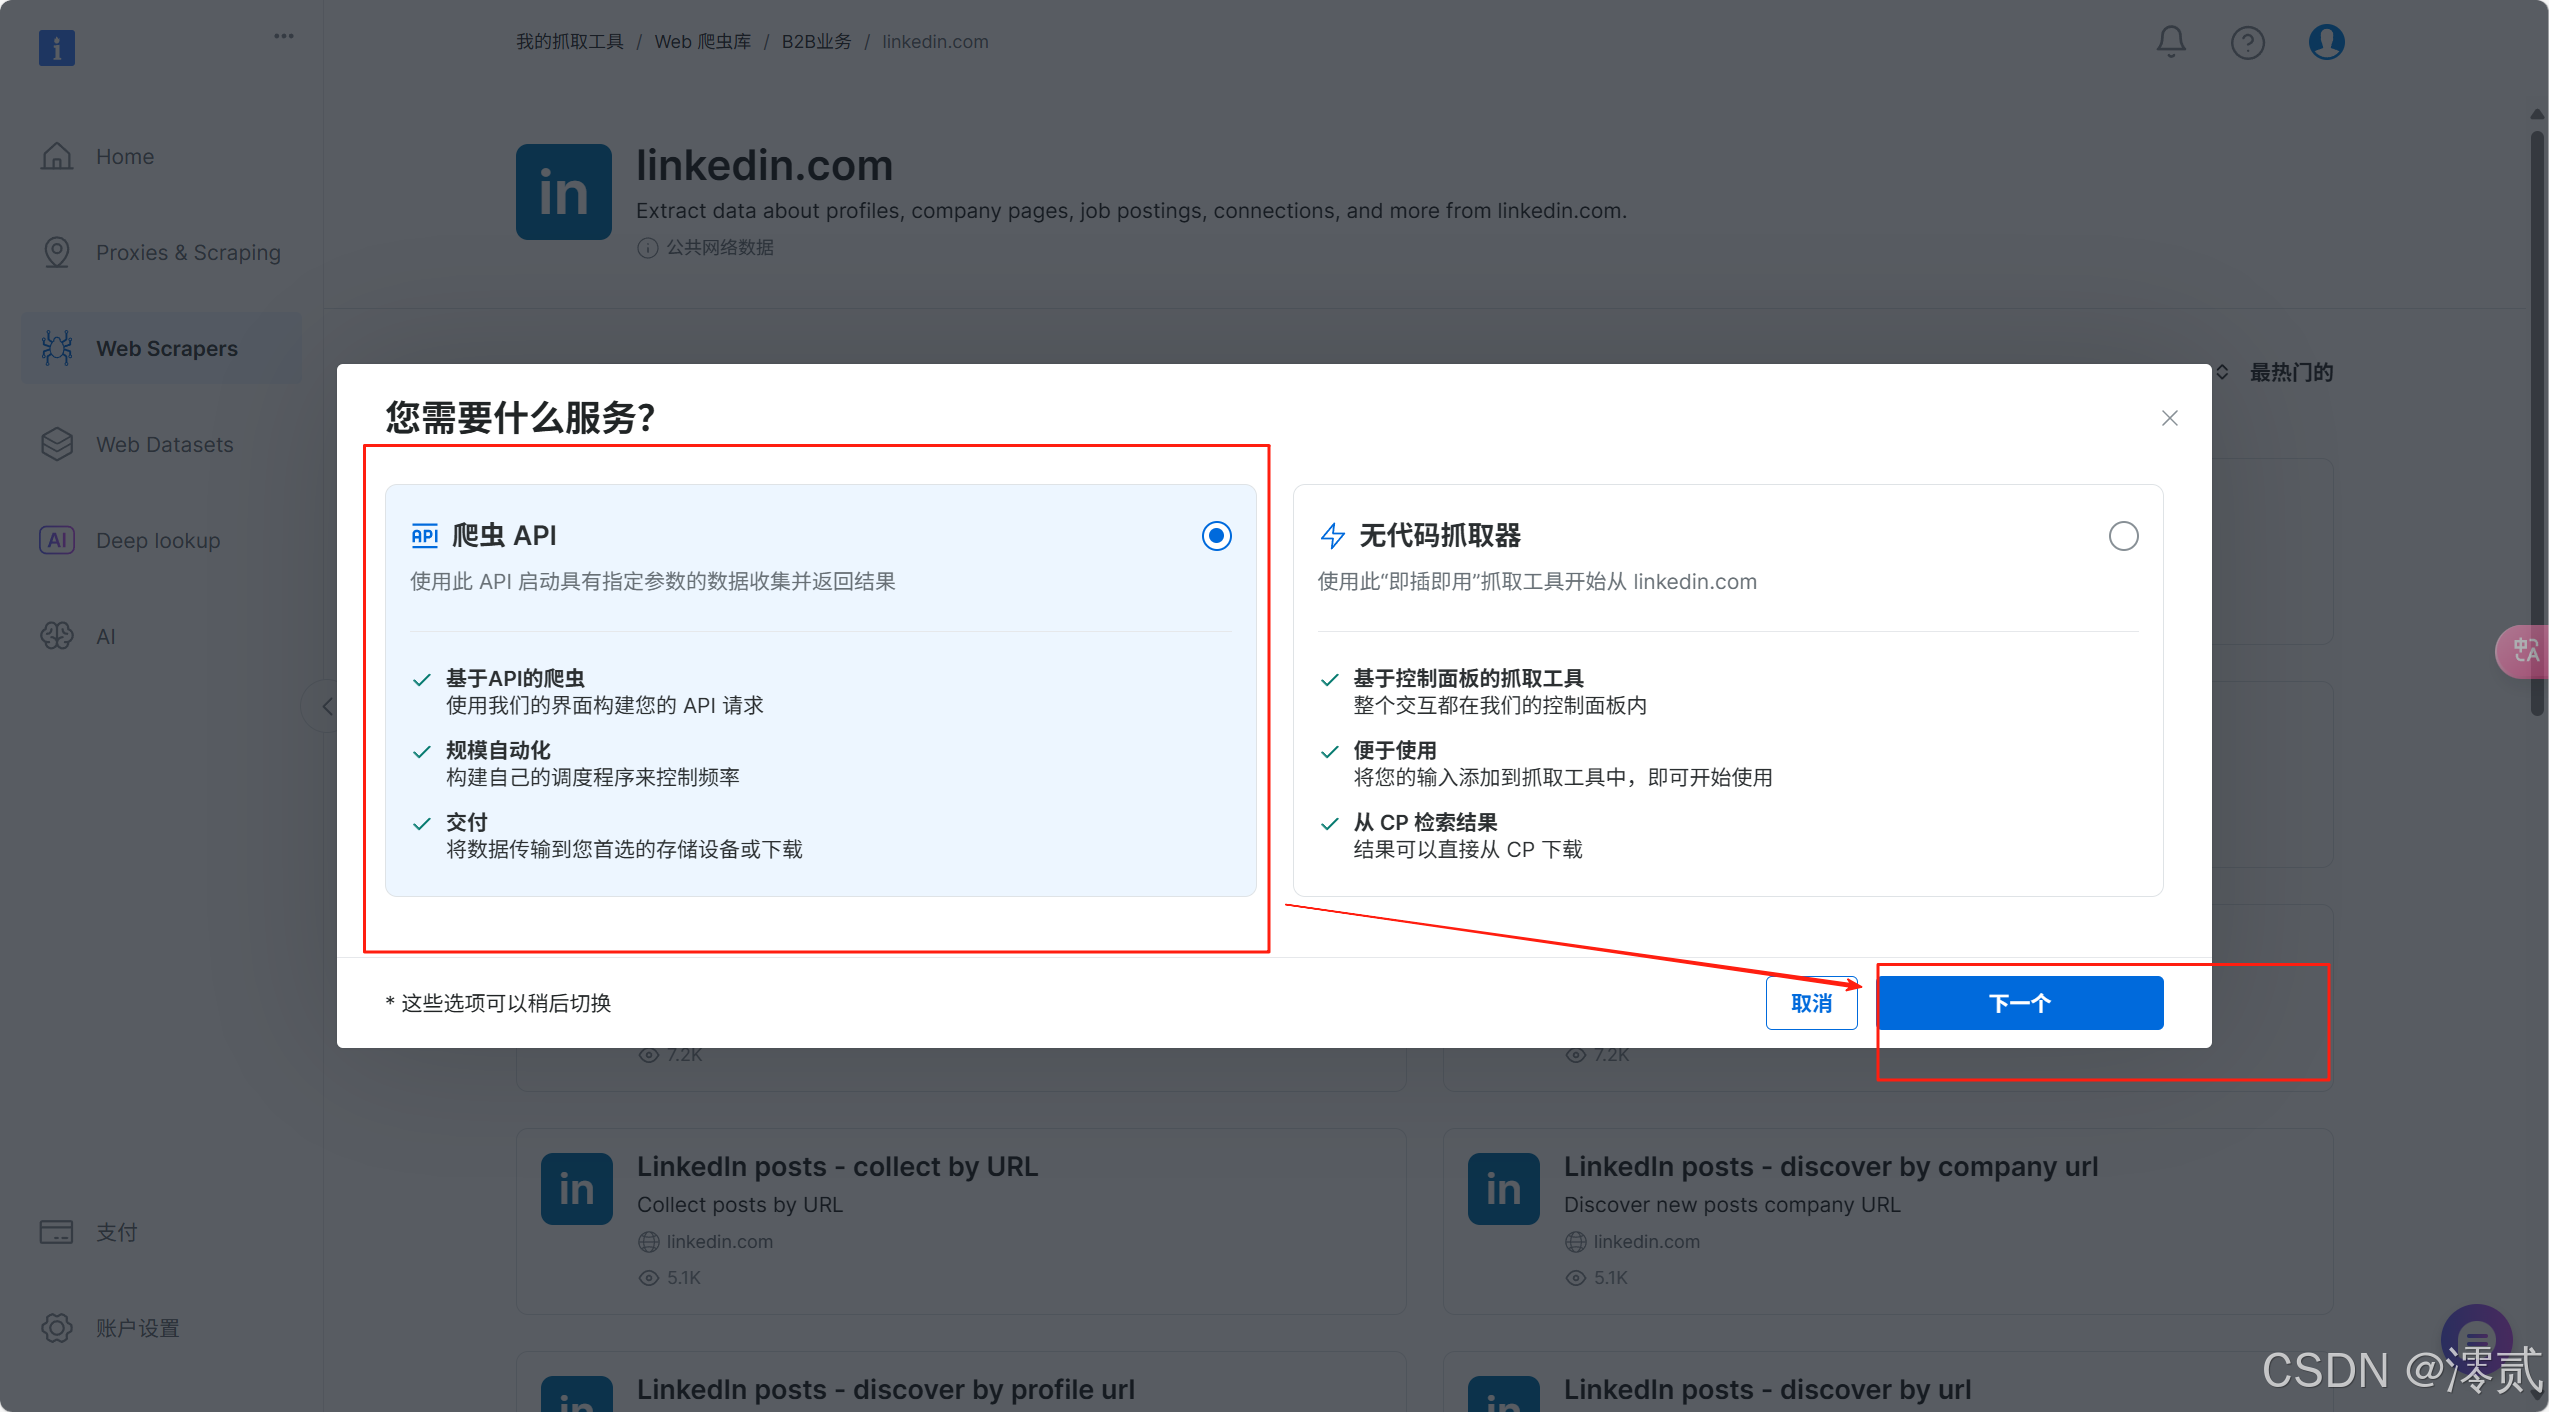Open the user profile avatar
The height and width of the screenshot is (1412, 2549).
tap(2325, 42)
